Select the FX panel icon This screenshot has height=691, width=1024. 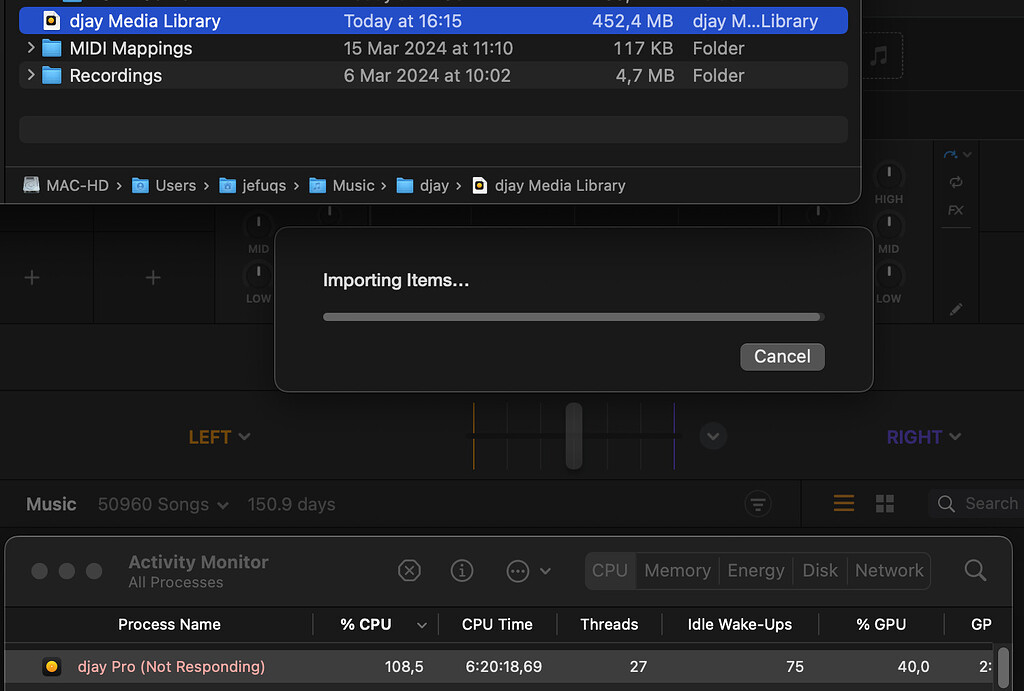(x=956, y=210)
